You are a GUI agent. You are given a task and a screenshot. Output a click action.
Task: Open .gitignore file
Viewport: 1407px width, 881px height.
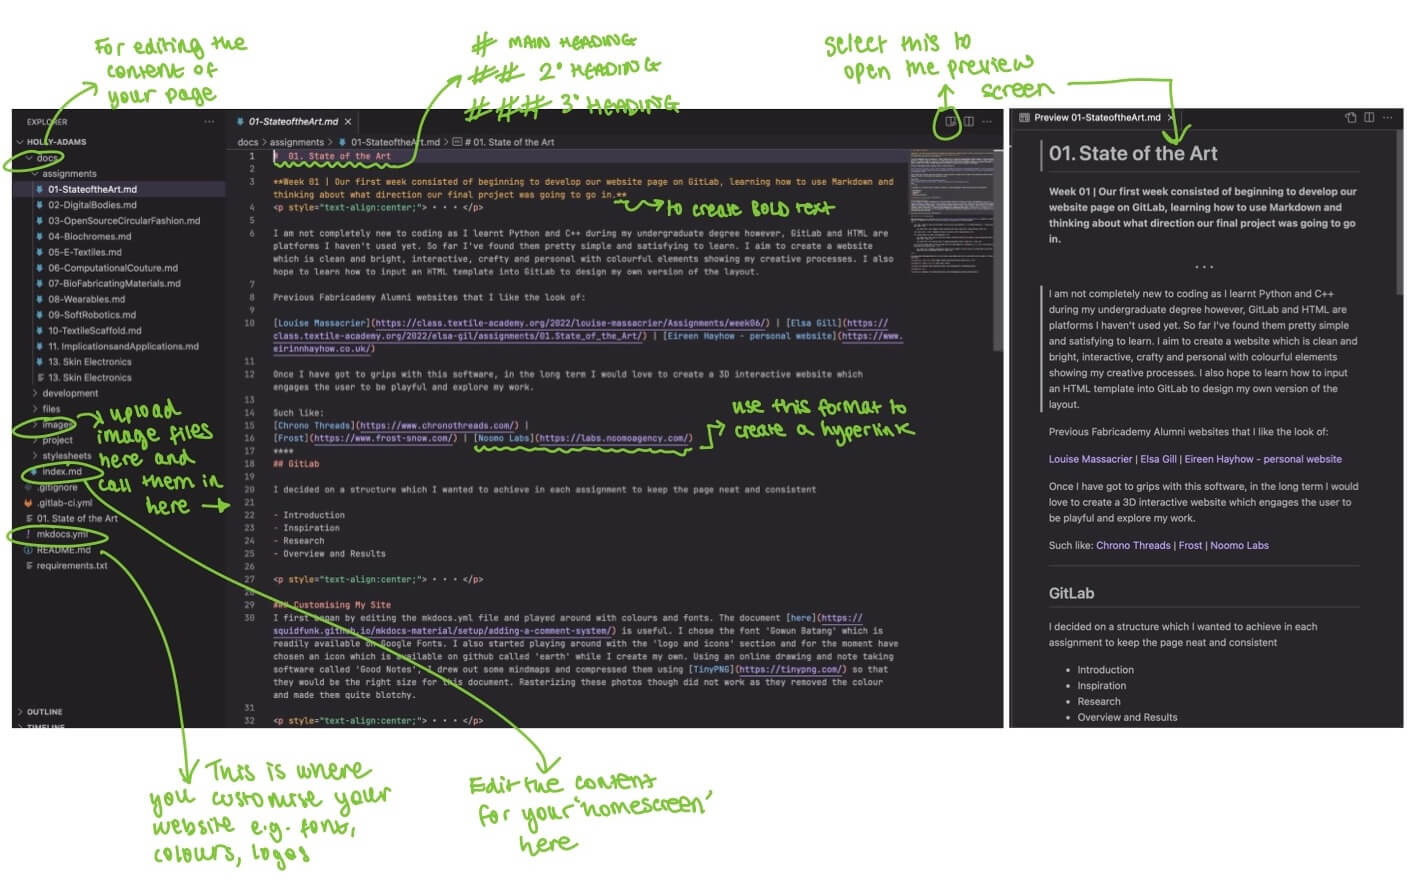[x=57, y=487]
